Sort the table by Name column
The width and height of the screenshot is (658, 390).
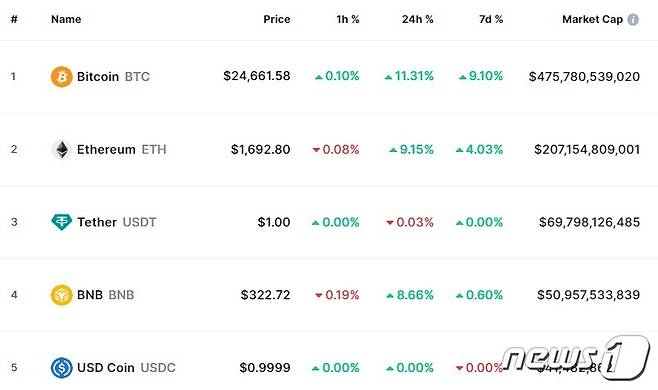point(66,19)
